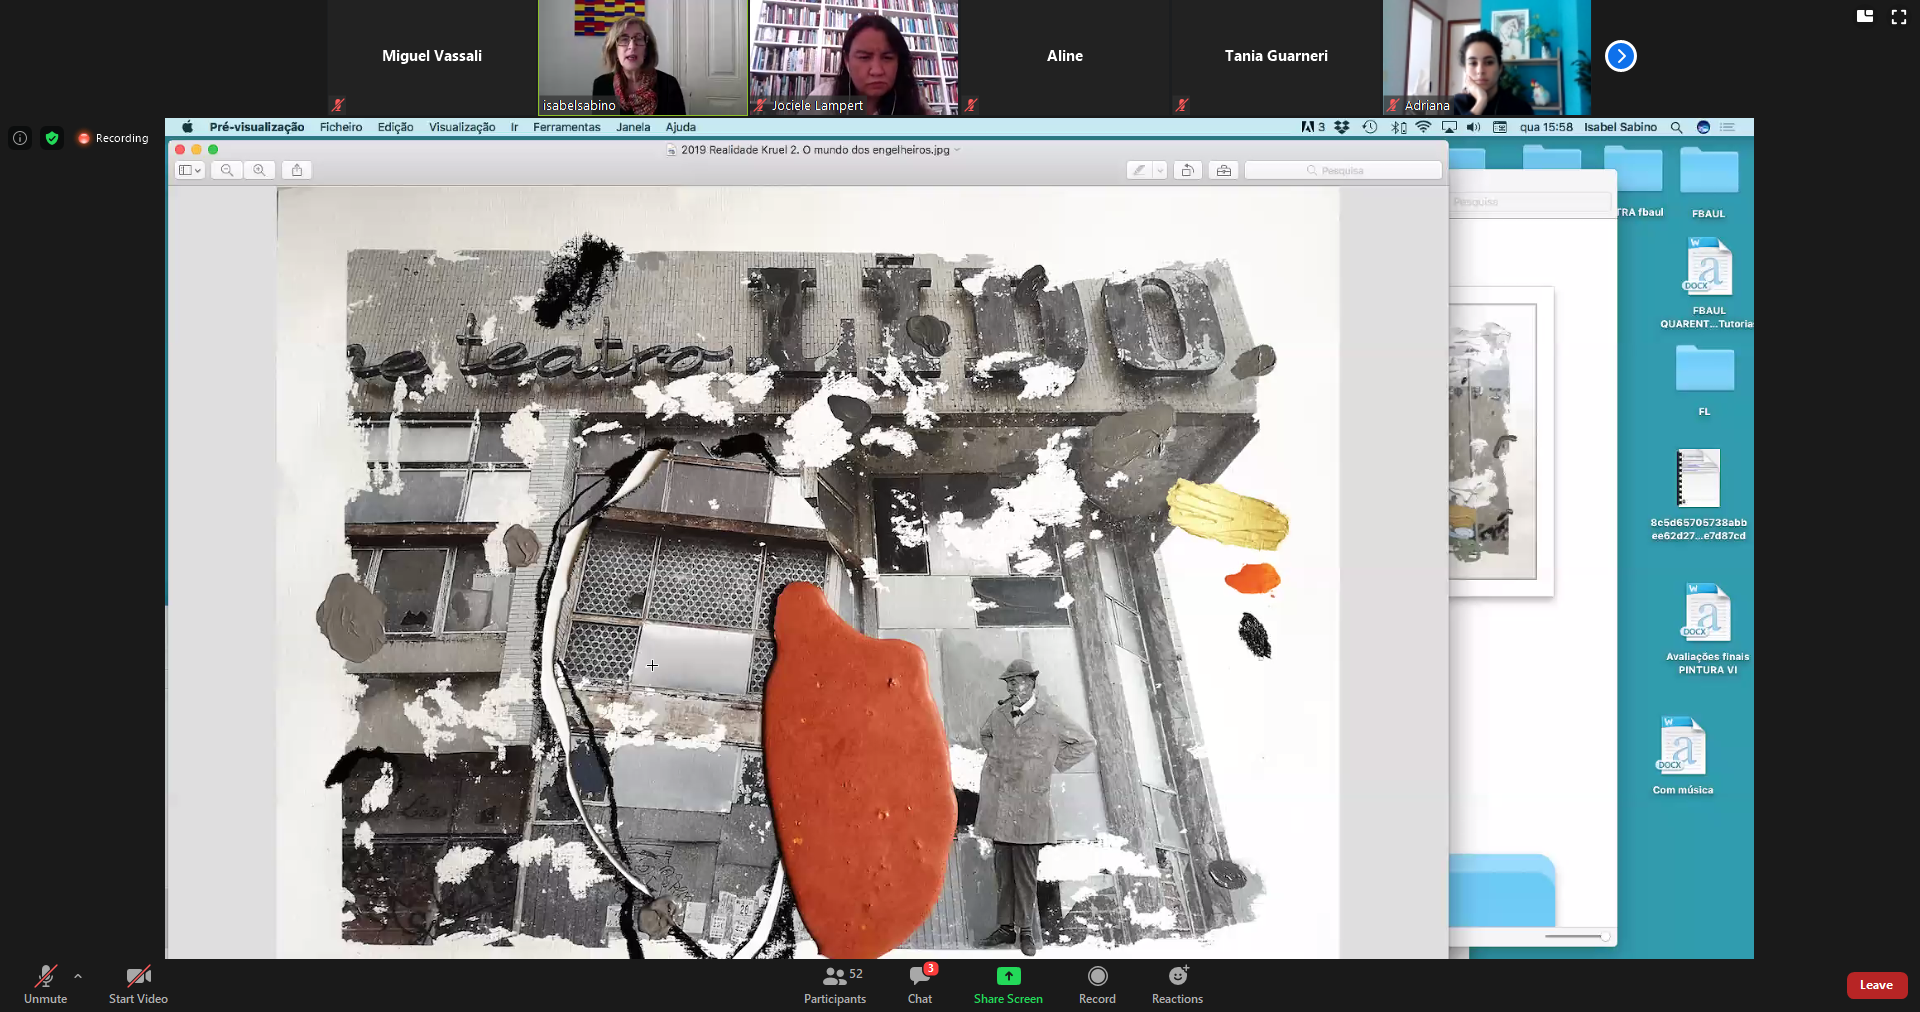The height and width of the screenshot is (1012, 1920).
Task: Open the Notification Center icon
Action: (x=1728, y=127)
